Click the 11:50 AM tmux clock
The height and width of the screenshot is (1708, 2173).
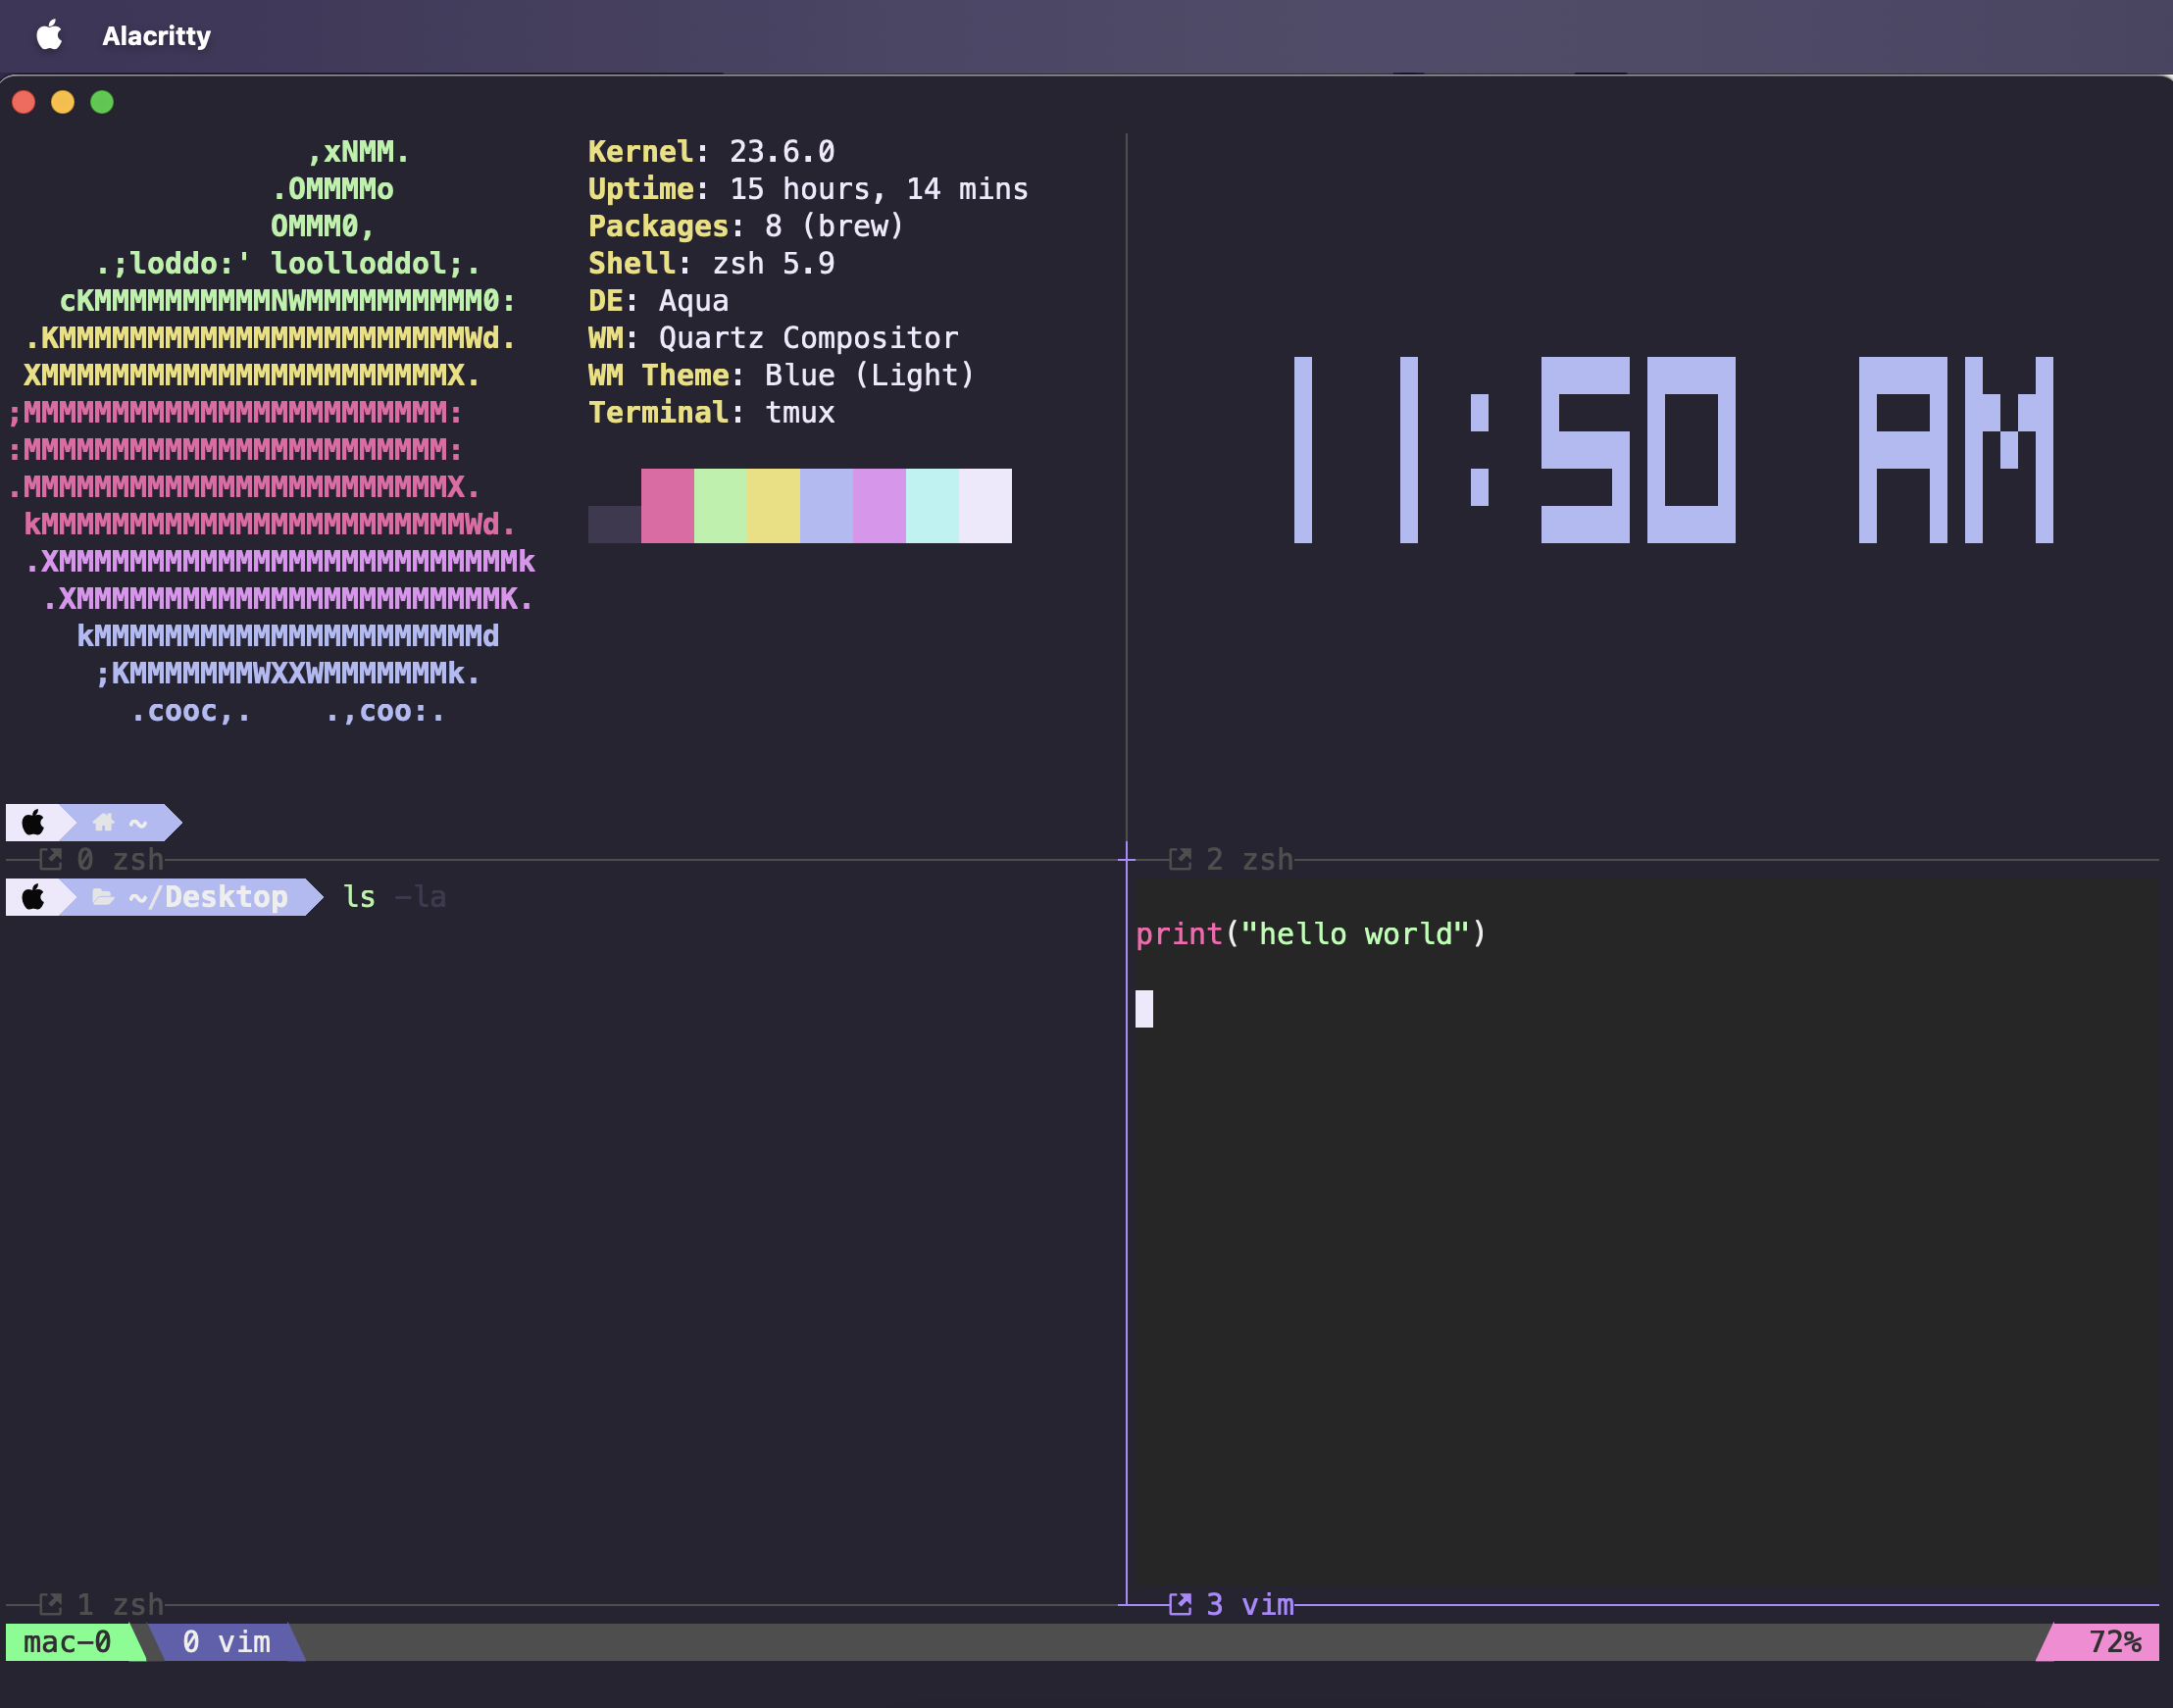point(1673,450)
